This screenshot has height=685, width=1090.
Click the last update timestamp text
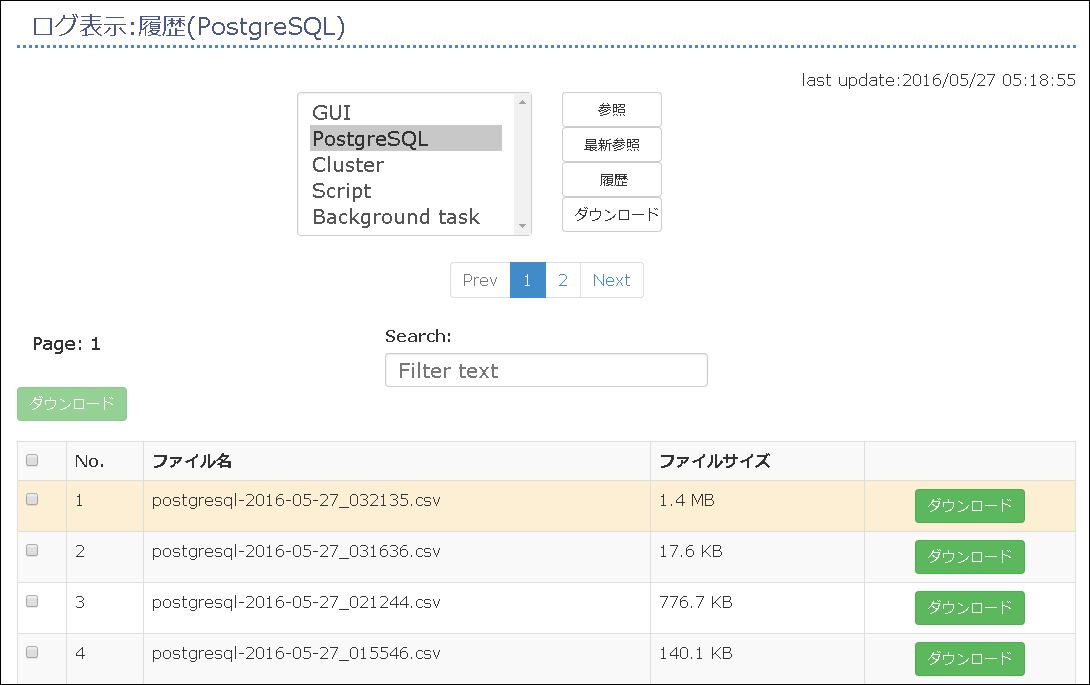point(938,80)
